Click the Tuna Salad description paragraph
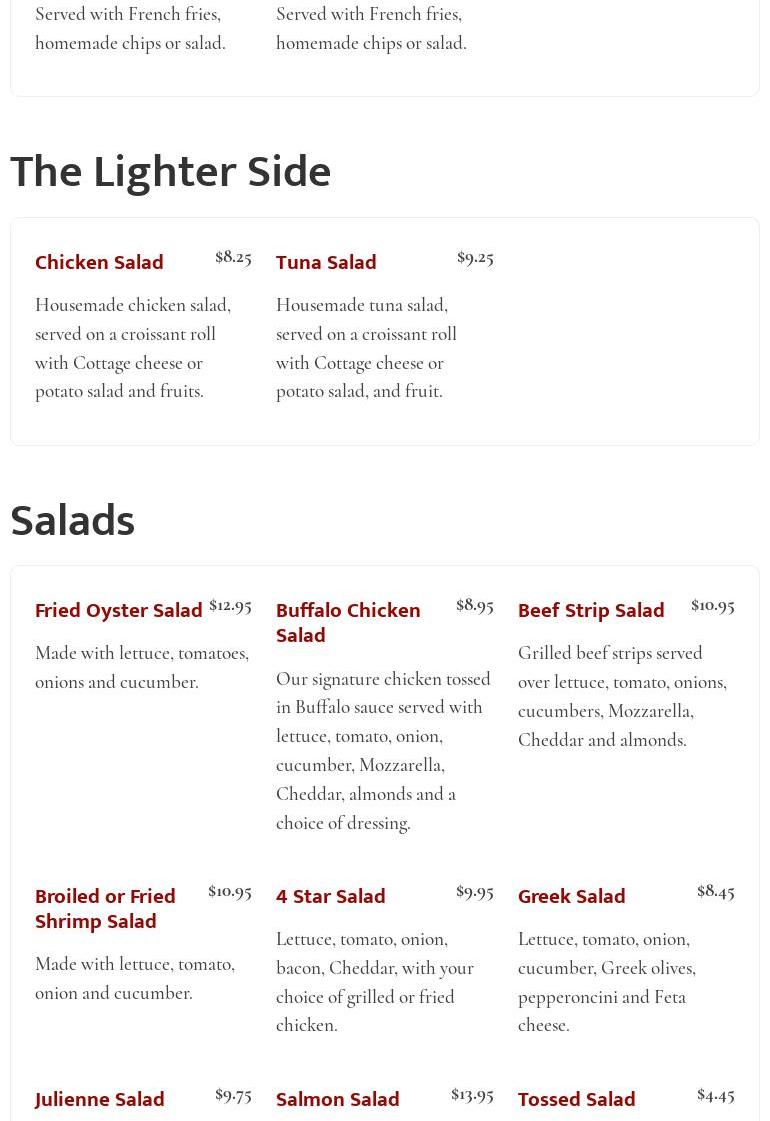770x1121 pixels. click(x=366, y=349)
